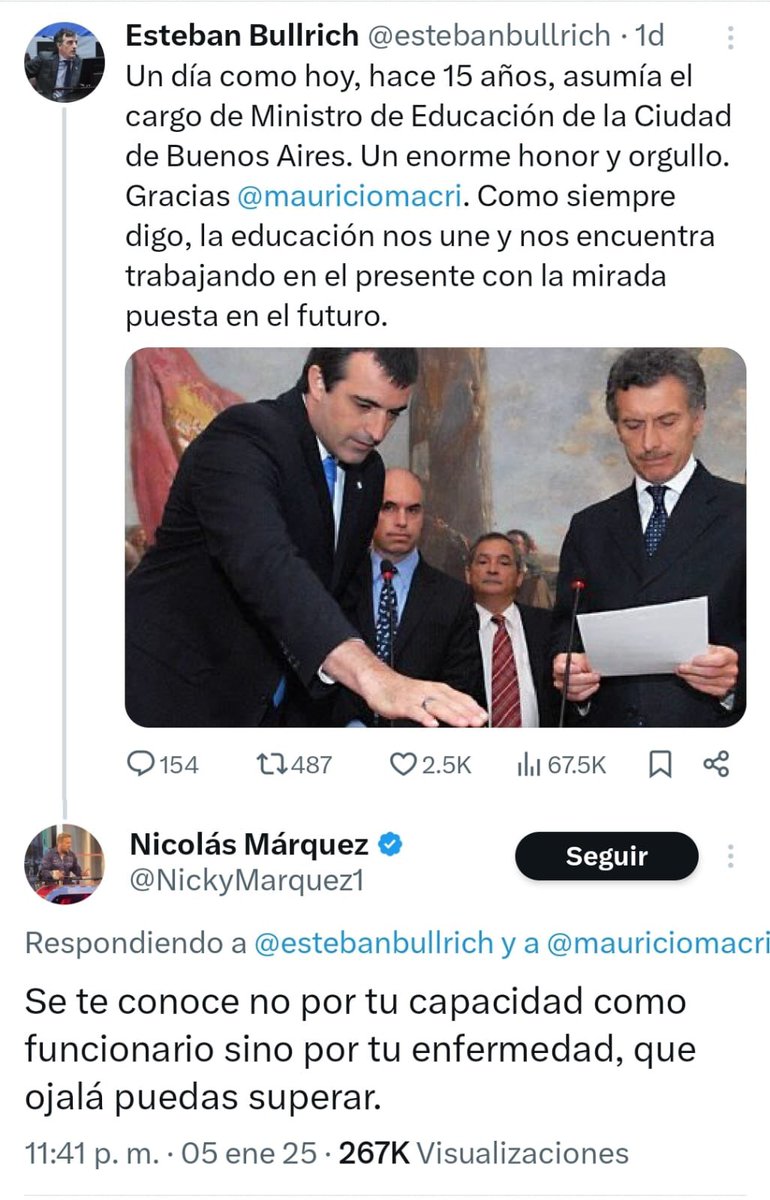Click Nicolás Márquez's blue verified badge
Screen dimensions: 770x1200
click(390, 846)
